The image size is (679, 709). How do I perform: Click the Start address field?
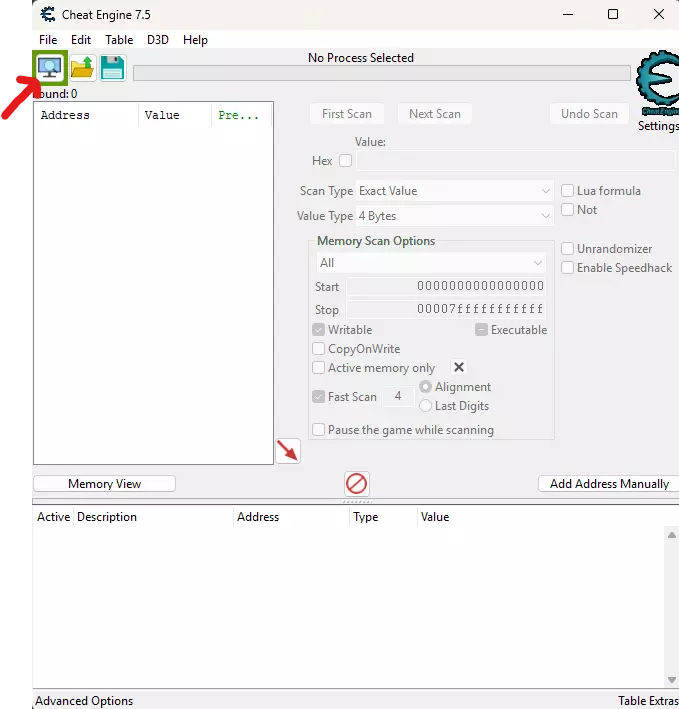(446, 286)
